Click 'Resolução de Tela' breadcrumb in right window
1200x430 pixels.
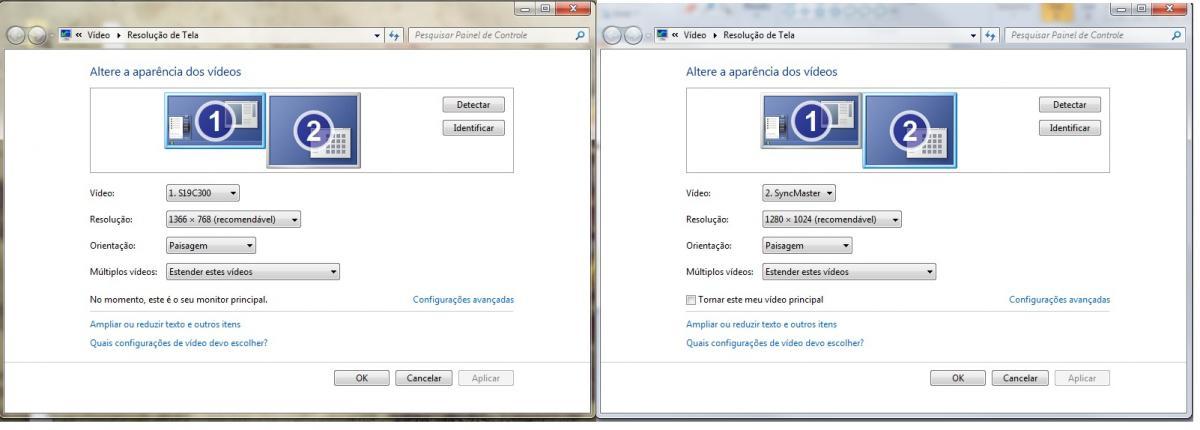tap(758, 35)
